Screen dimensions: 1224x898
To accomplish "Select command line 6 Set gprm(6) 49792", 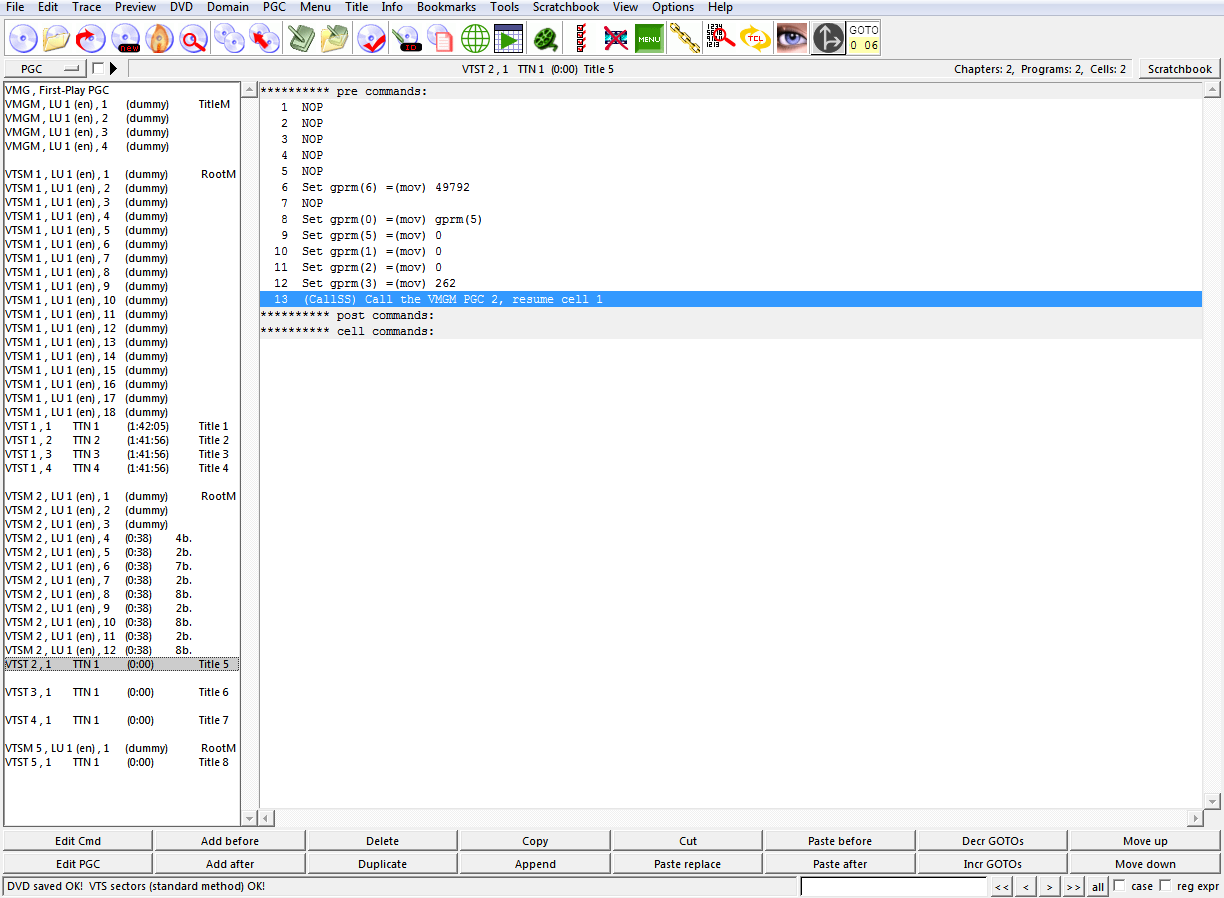I will pyautogui.click(x=730, y=187).
